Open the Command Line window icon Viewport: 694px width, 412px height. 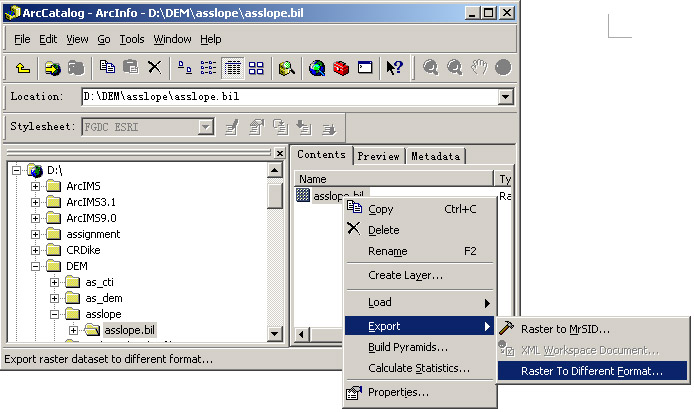pyautogui.click(x=365, y=68)
